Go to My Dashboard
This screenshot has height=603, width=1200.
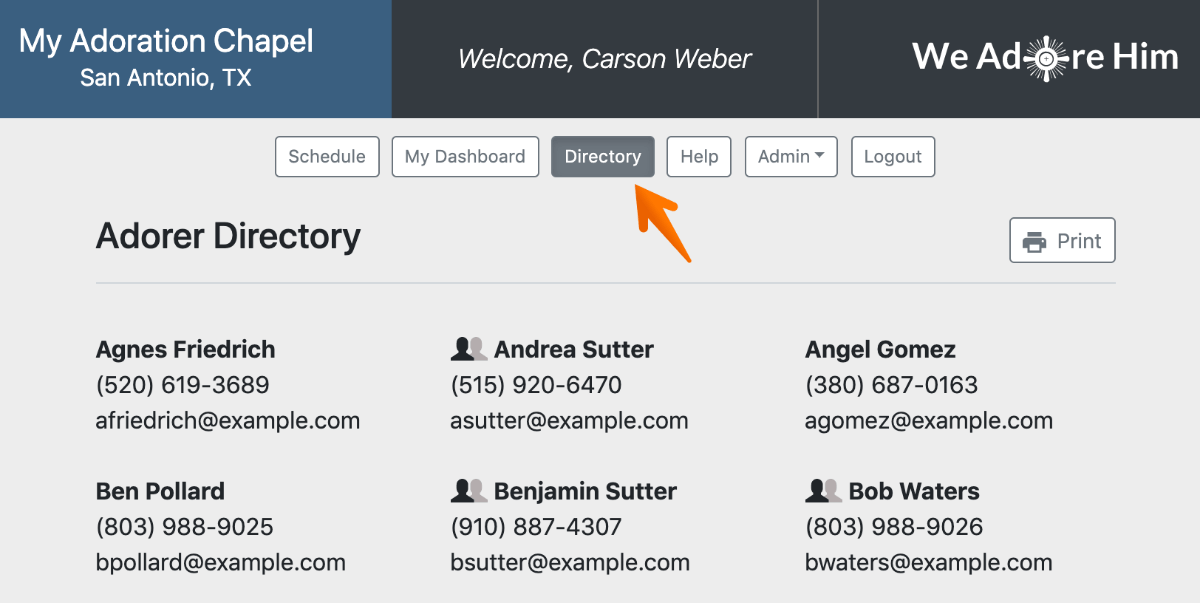pos(465,157)
